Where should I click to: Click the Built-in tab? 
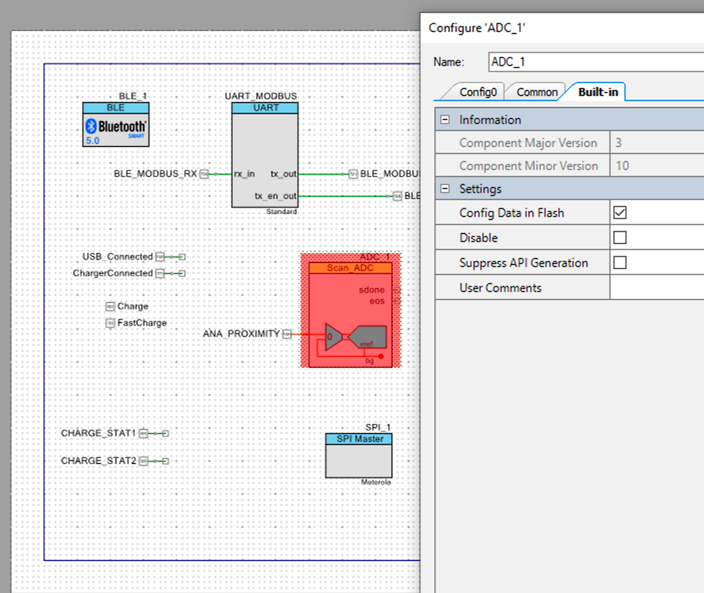click(598, 92)
